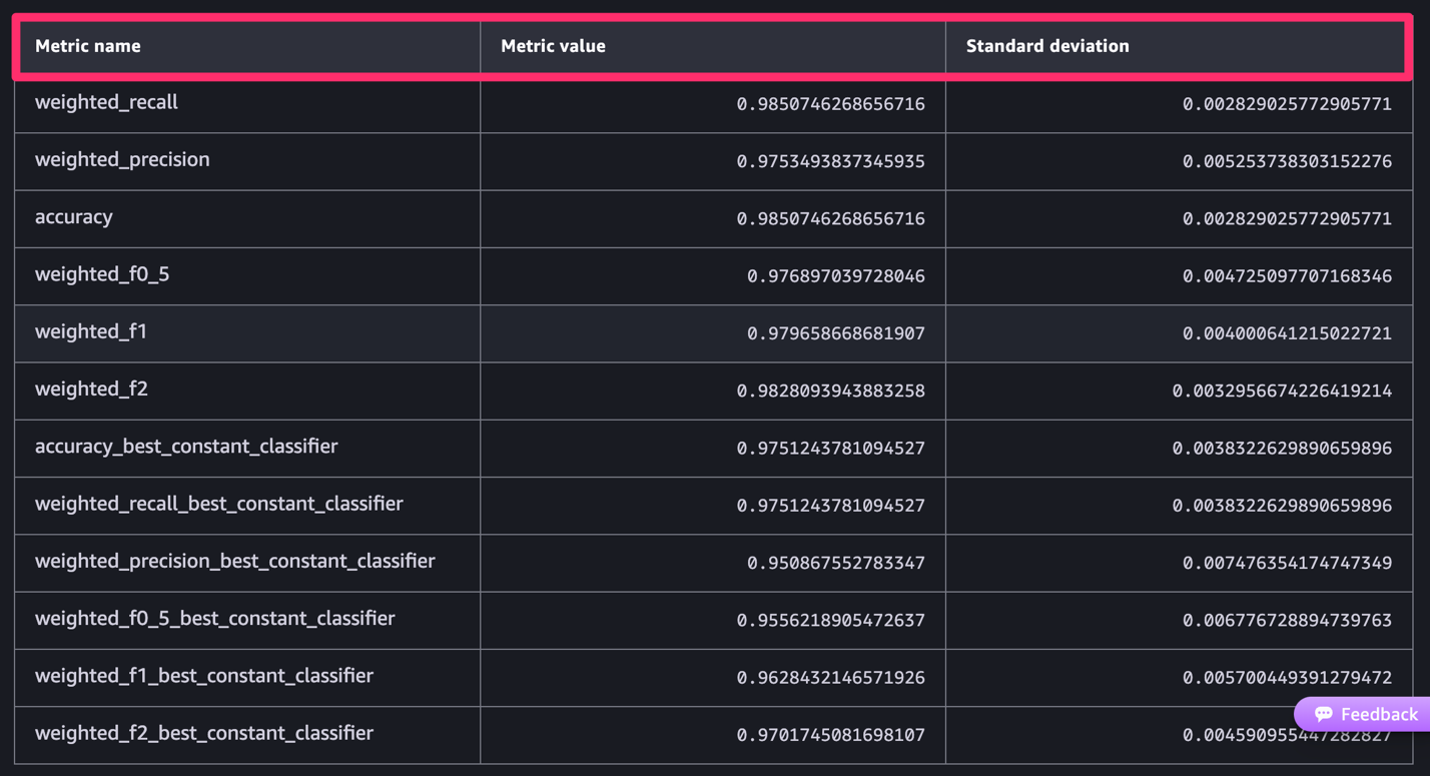Select the weighted_f2 row label
Screen dimensions: 1430x779
(x=92, y=389)
